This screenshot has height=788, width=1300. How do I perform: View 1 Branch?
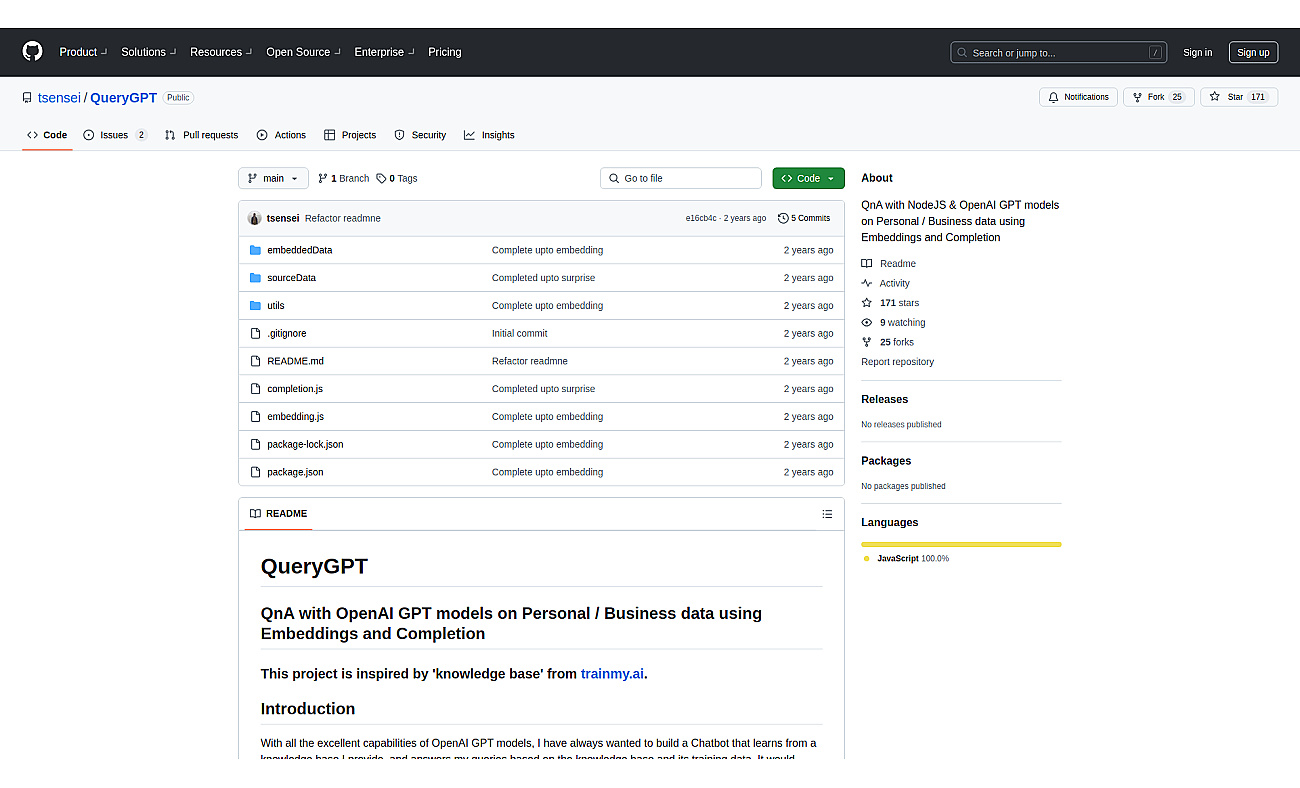pyautogui.click(x=343, y=178)
